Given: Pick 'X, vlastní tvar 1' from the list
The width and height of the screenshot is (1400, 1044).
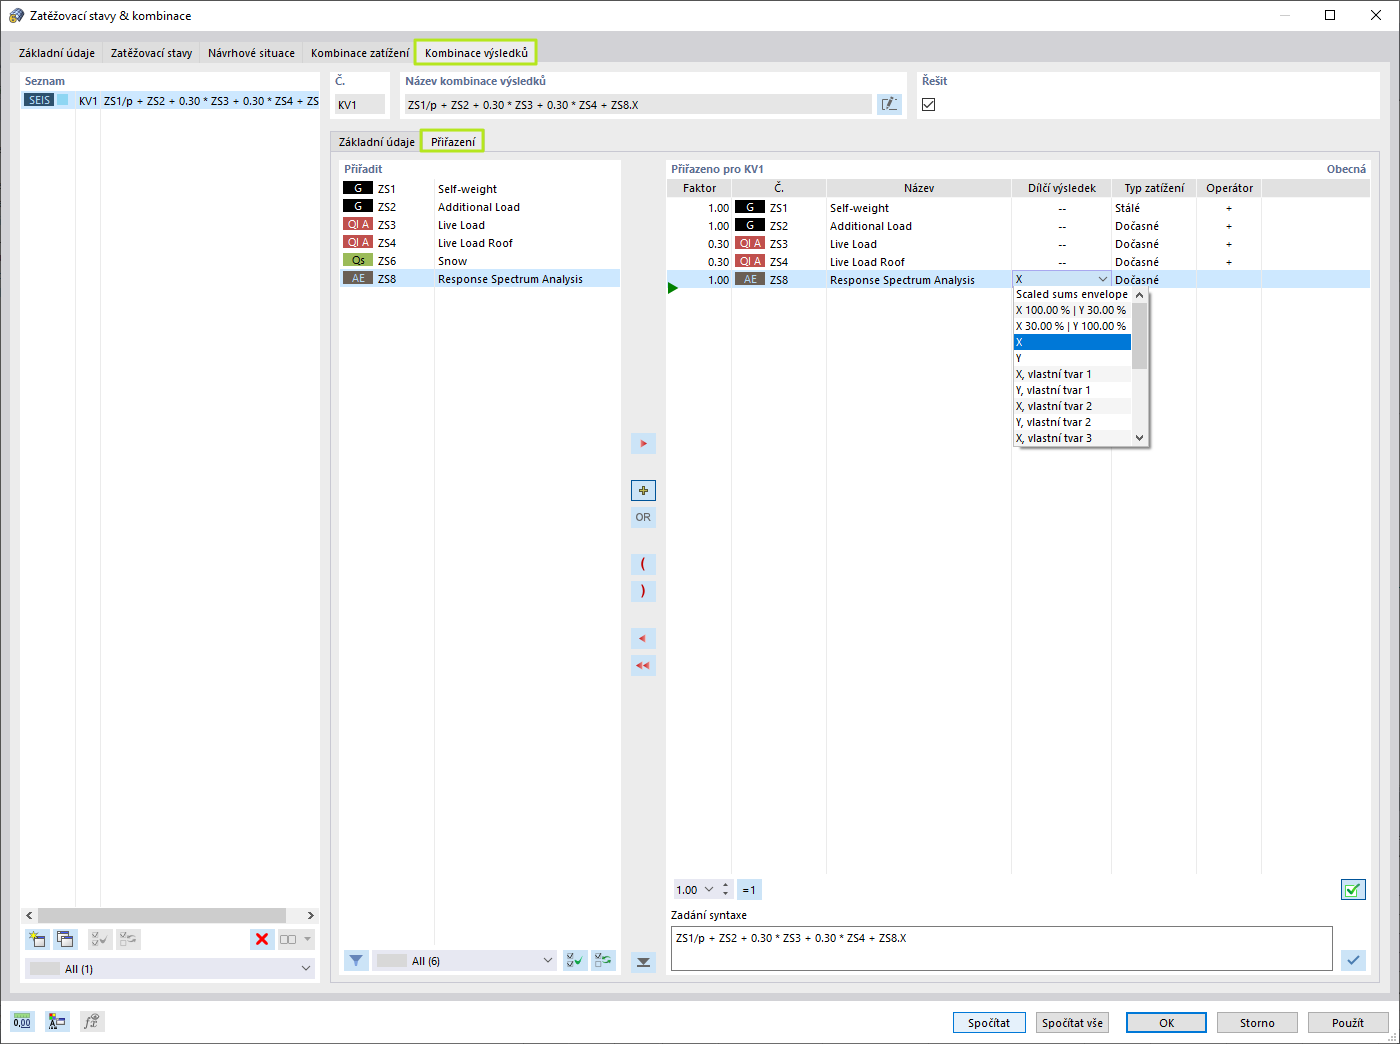Looking at the screenshot, I should tap(1072, 374).
